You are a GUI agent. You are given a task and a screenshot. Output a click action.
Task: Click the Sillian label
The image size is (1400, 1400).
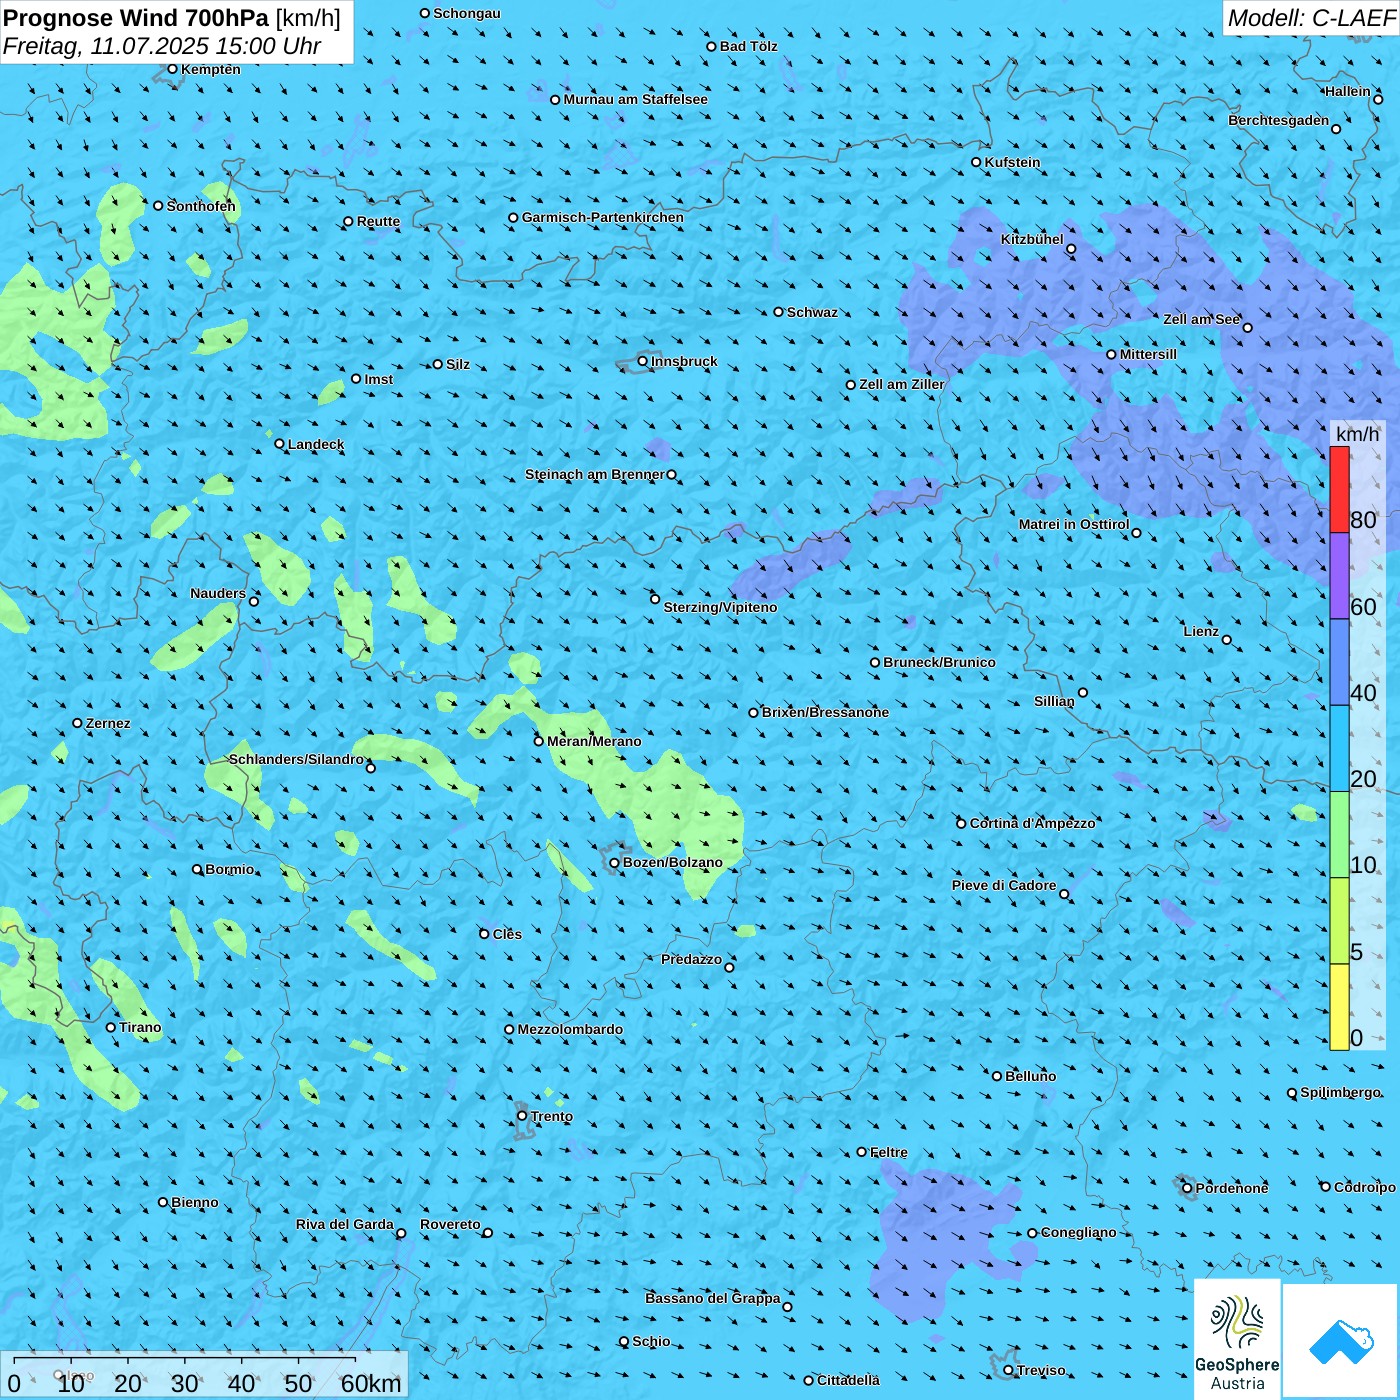coord(1054,701)
